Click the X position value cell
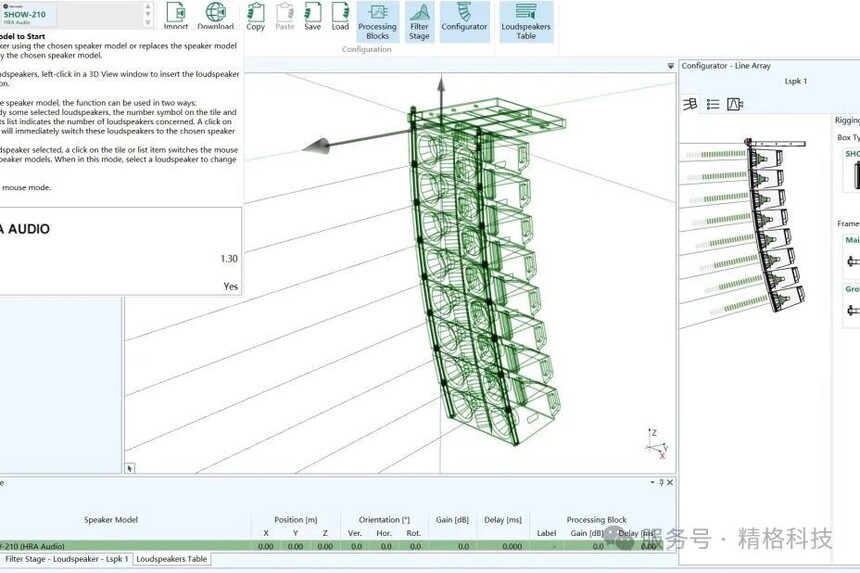860x573 pixels. pos(265,546)
